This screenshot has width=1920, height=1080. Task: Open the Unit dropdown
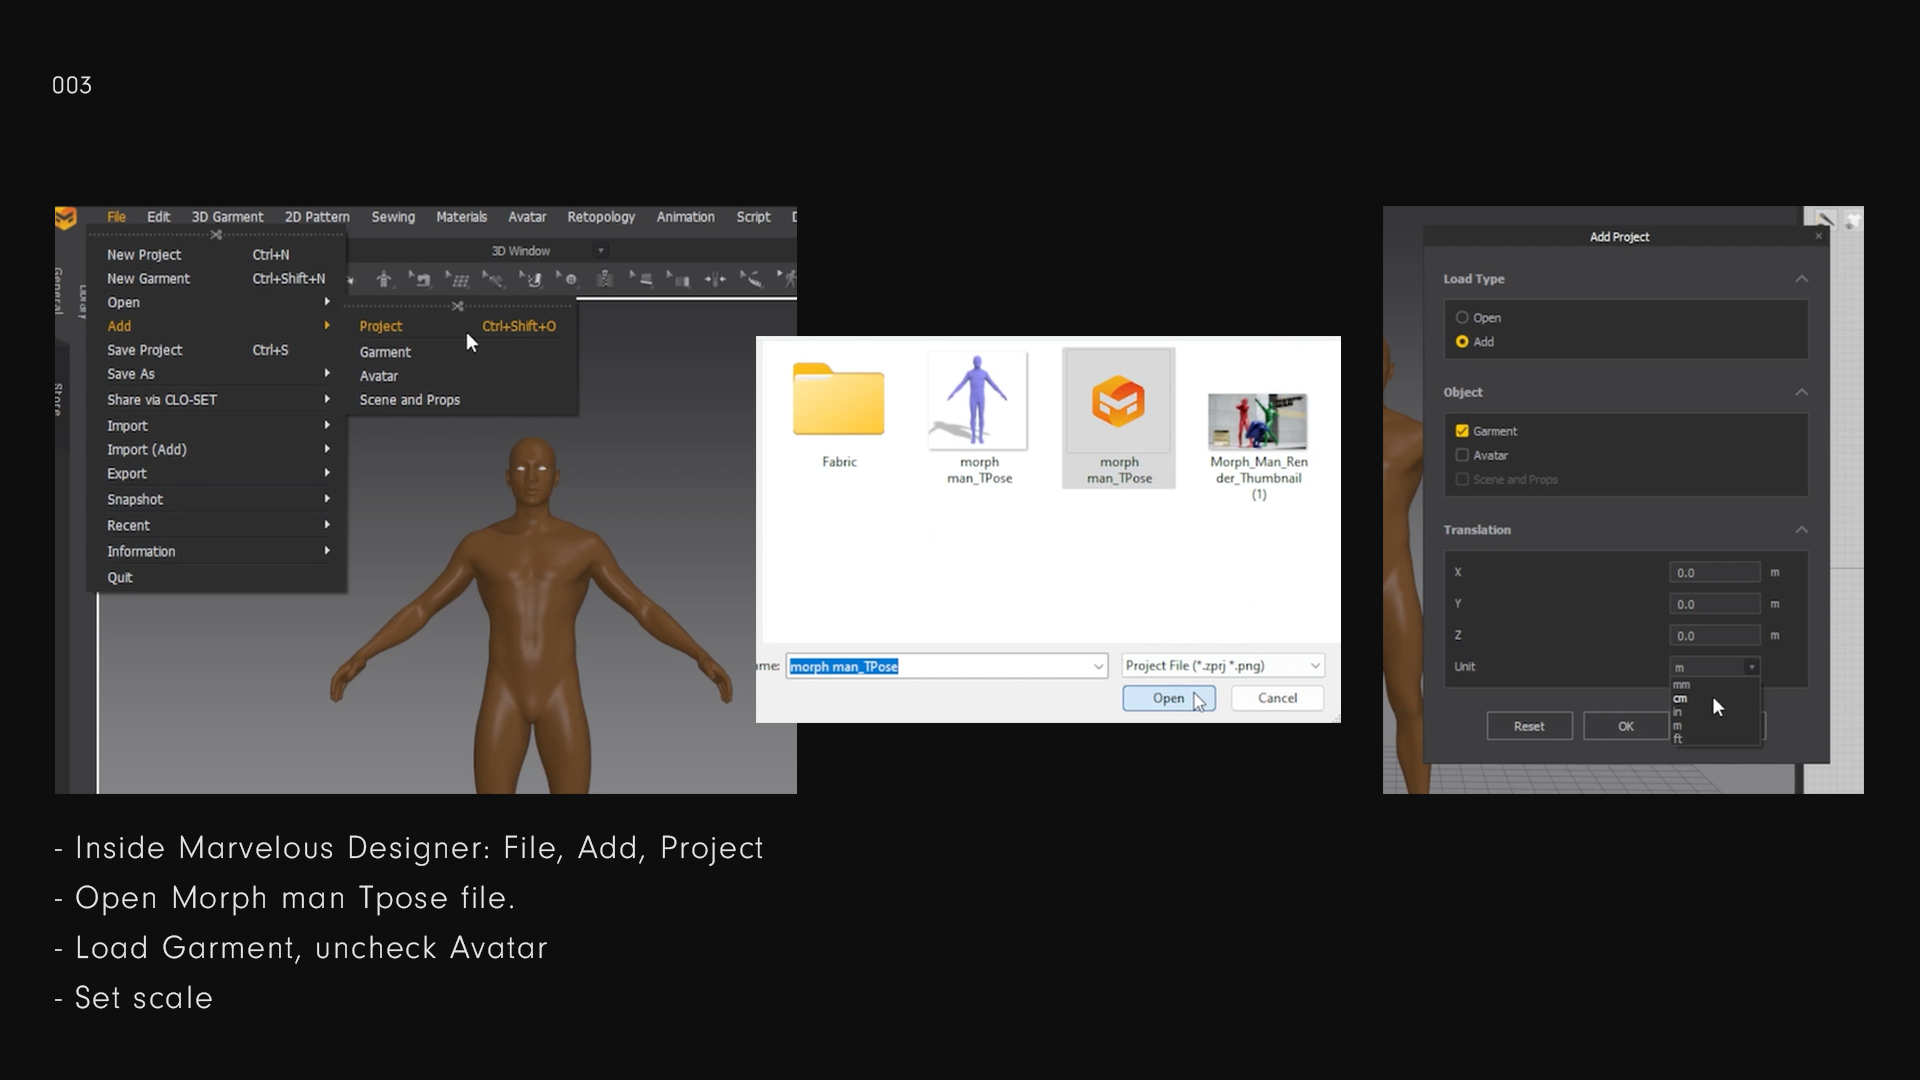(1715, 667)
